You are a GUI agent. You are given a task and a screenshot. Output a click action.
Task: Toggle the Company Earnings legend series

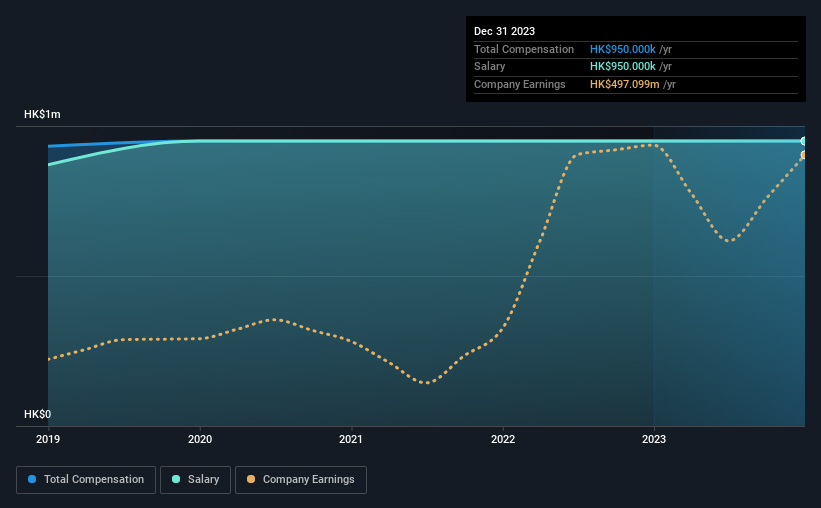coord(301,480)
